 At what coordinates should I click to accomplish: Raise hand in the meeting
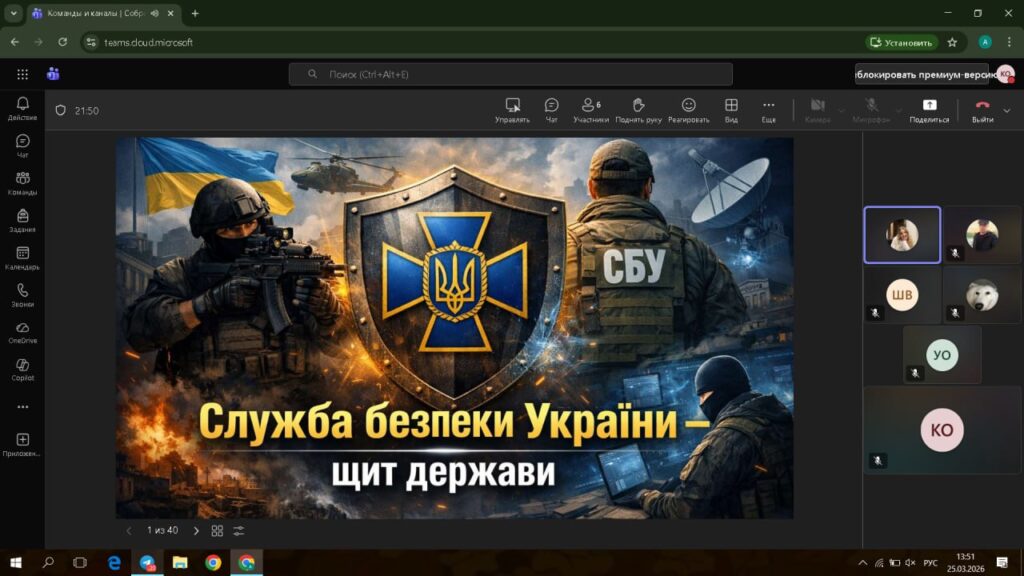(638, 110)
